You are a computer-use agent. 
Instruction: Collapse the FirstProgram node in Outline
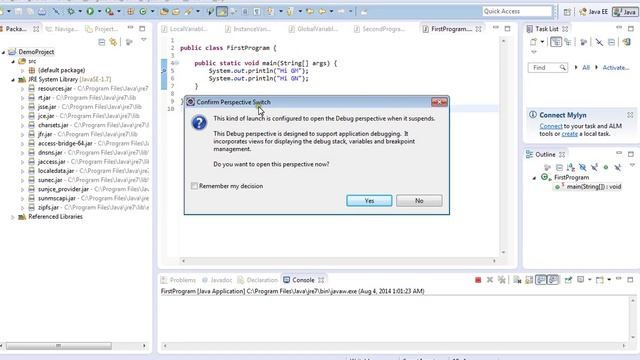click(534, 178)
